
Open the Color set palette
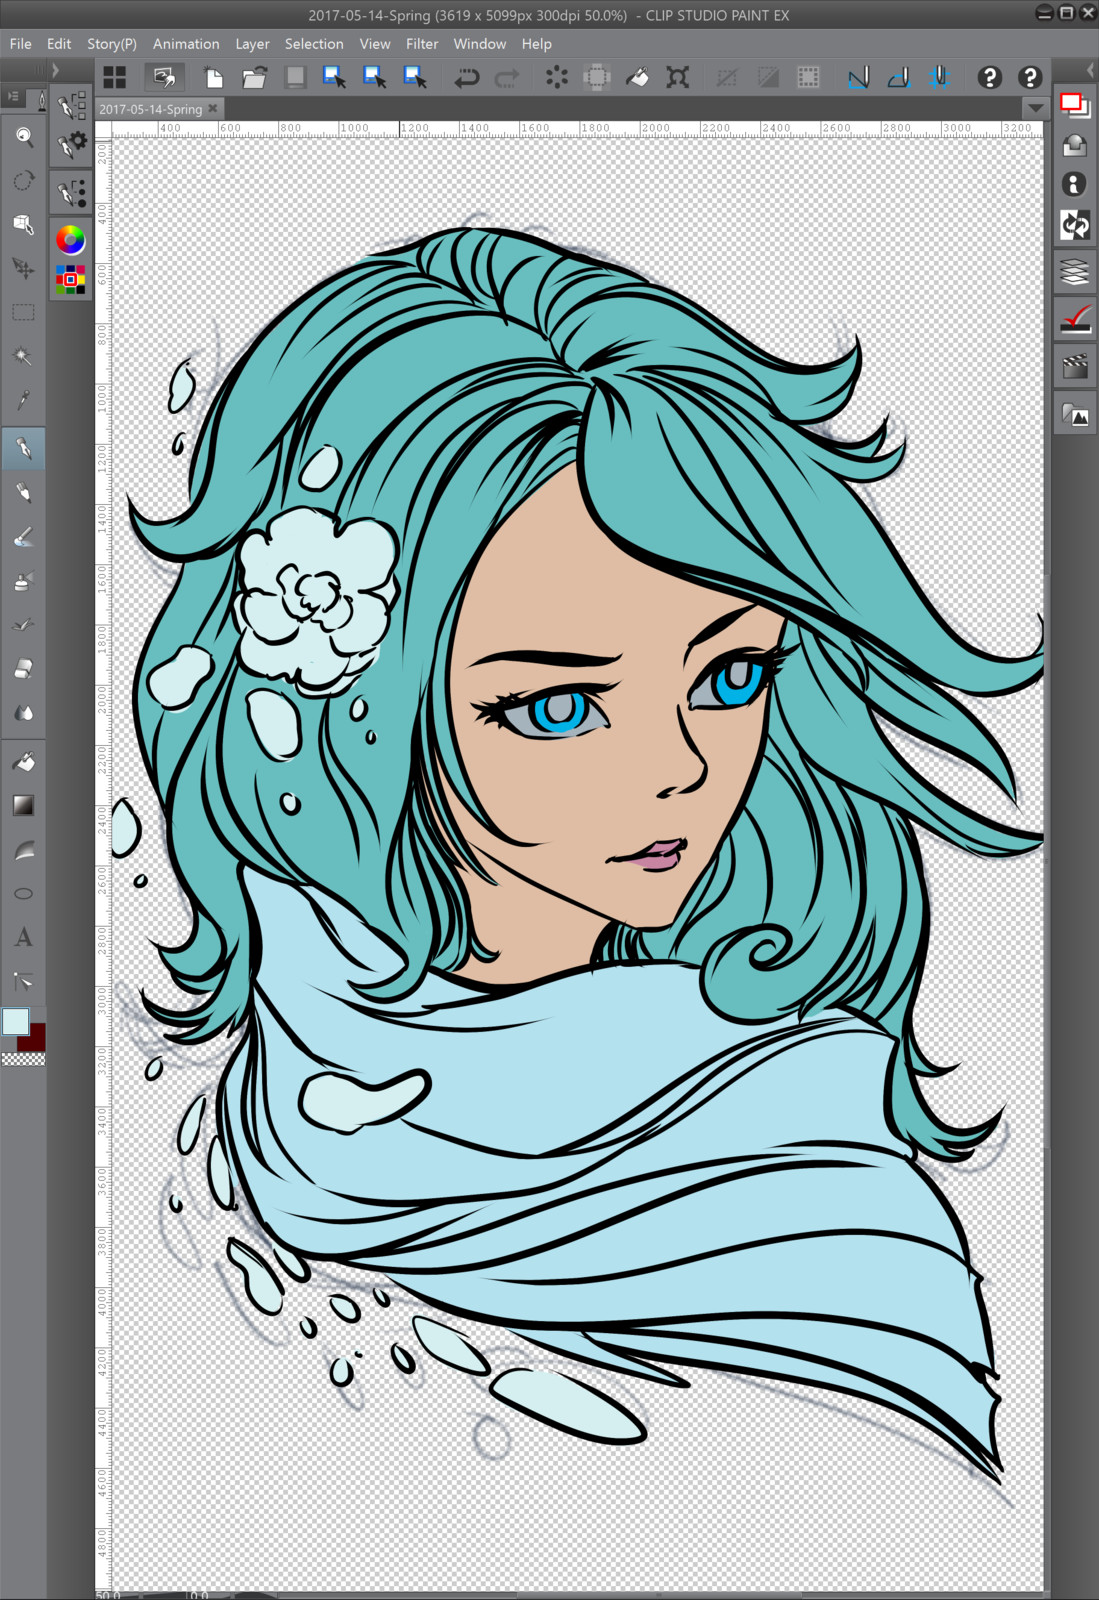point(70,279)
